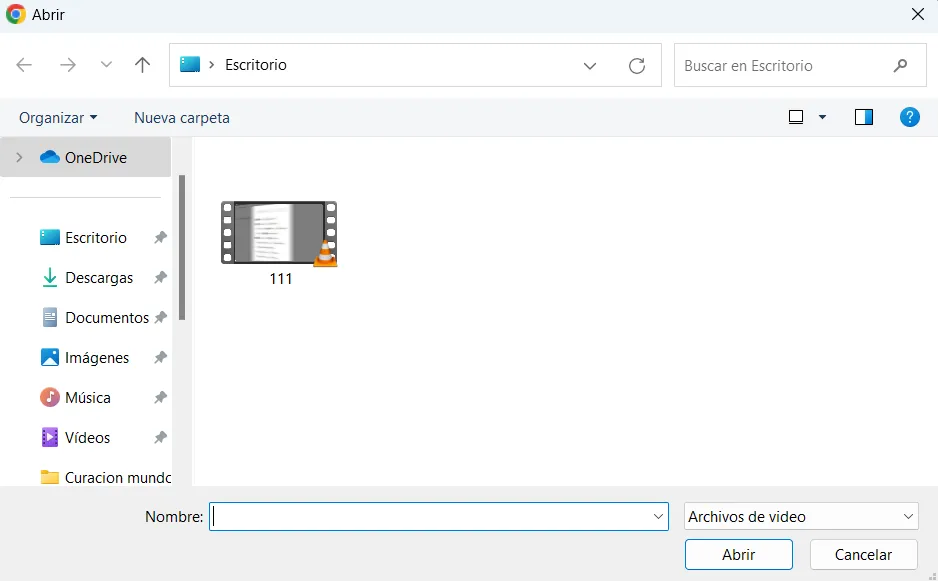Screen dimensions: 938x581
Task: Click Nueva carpeta in the toolbar
Action: [x=182, y=117]
